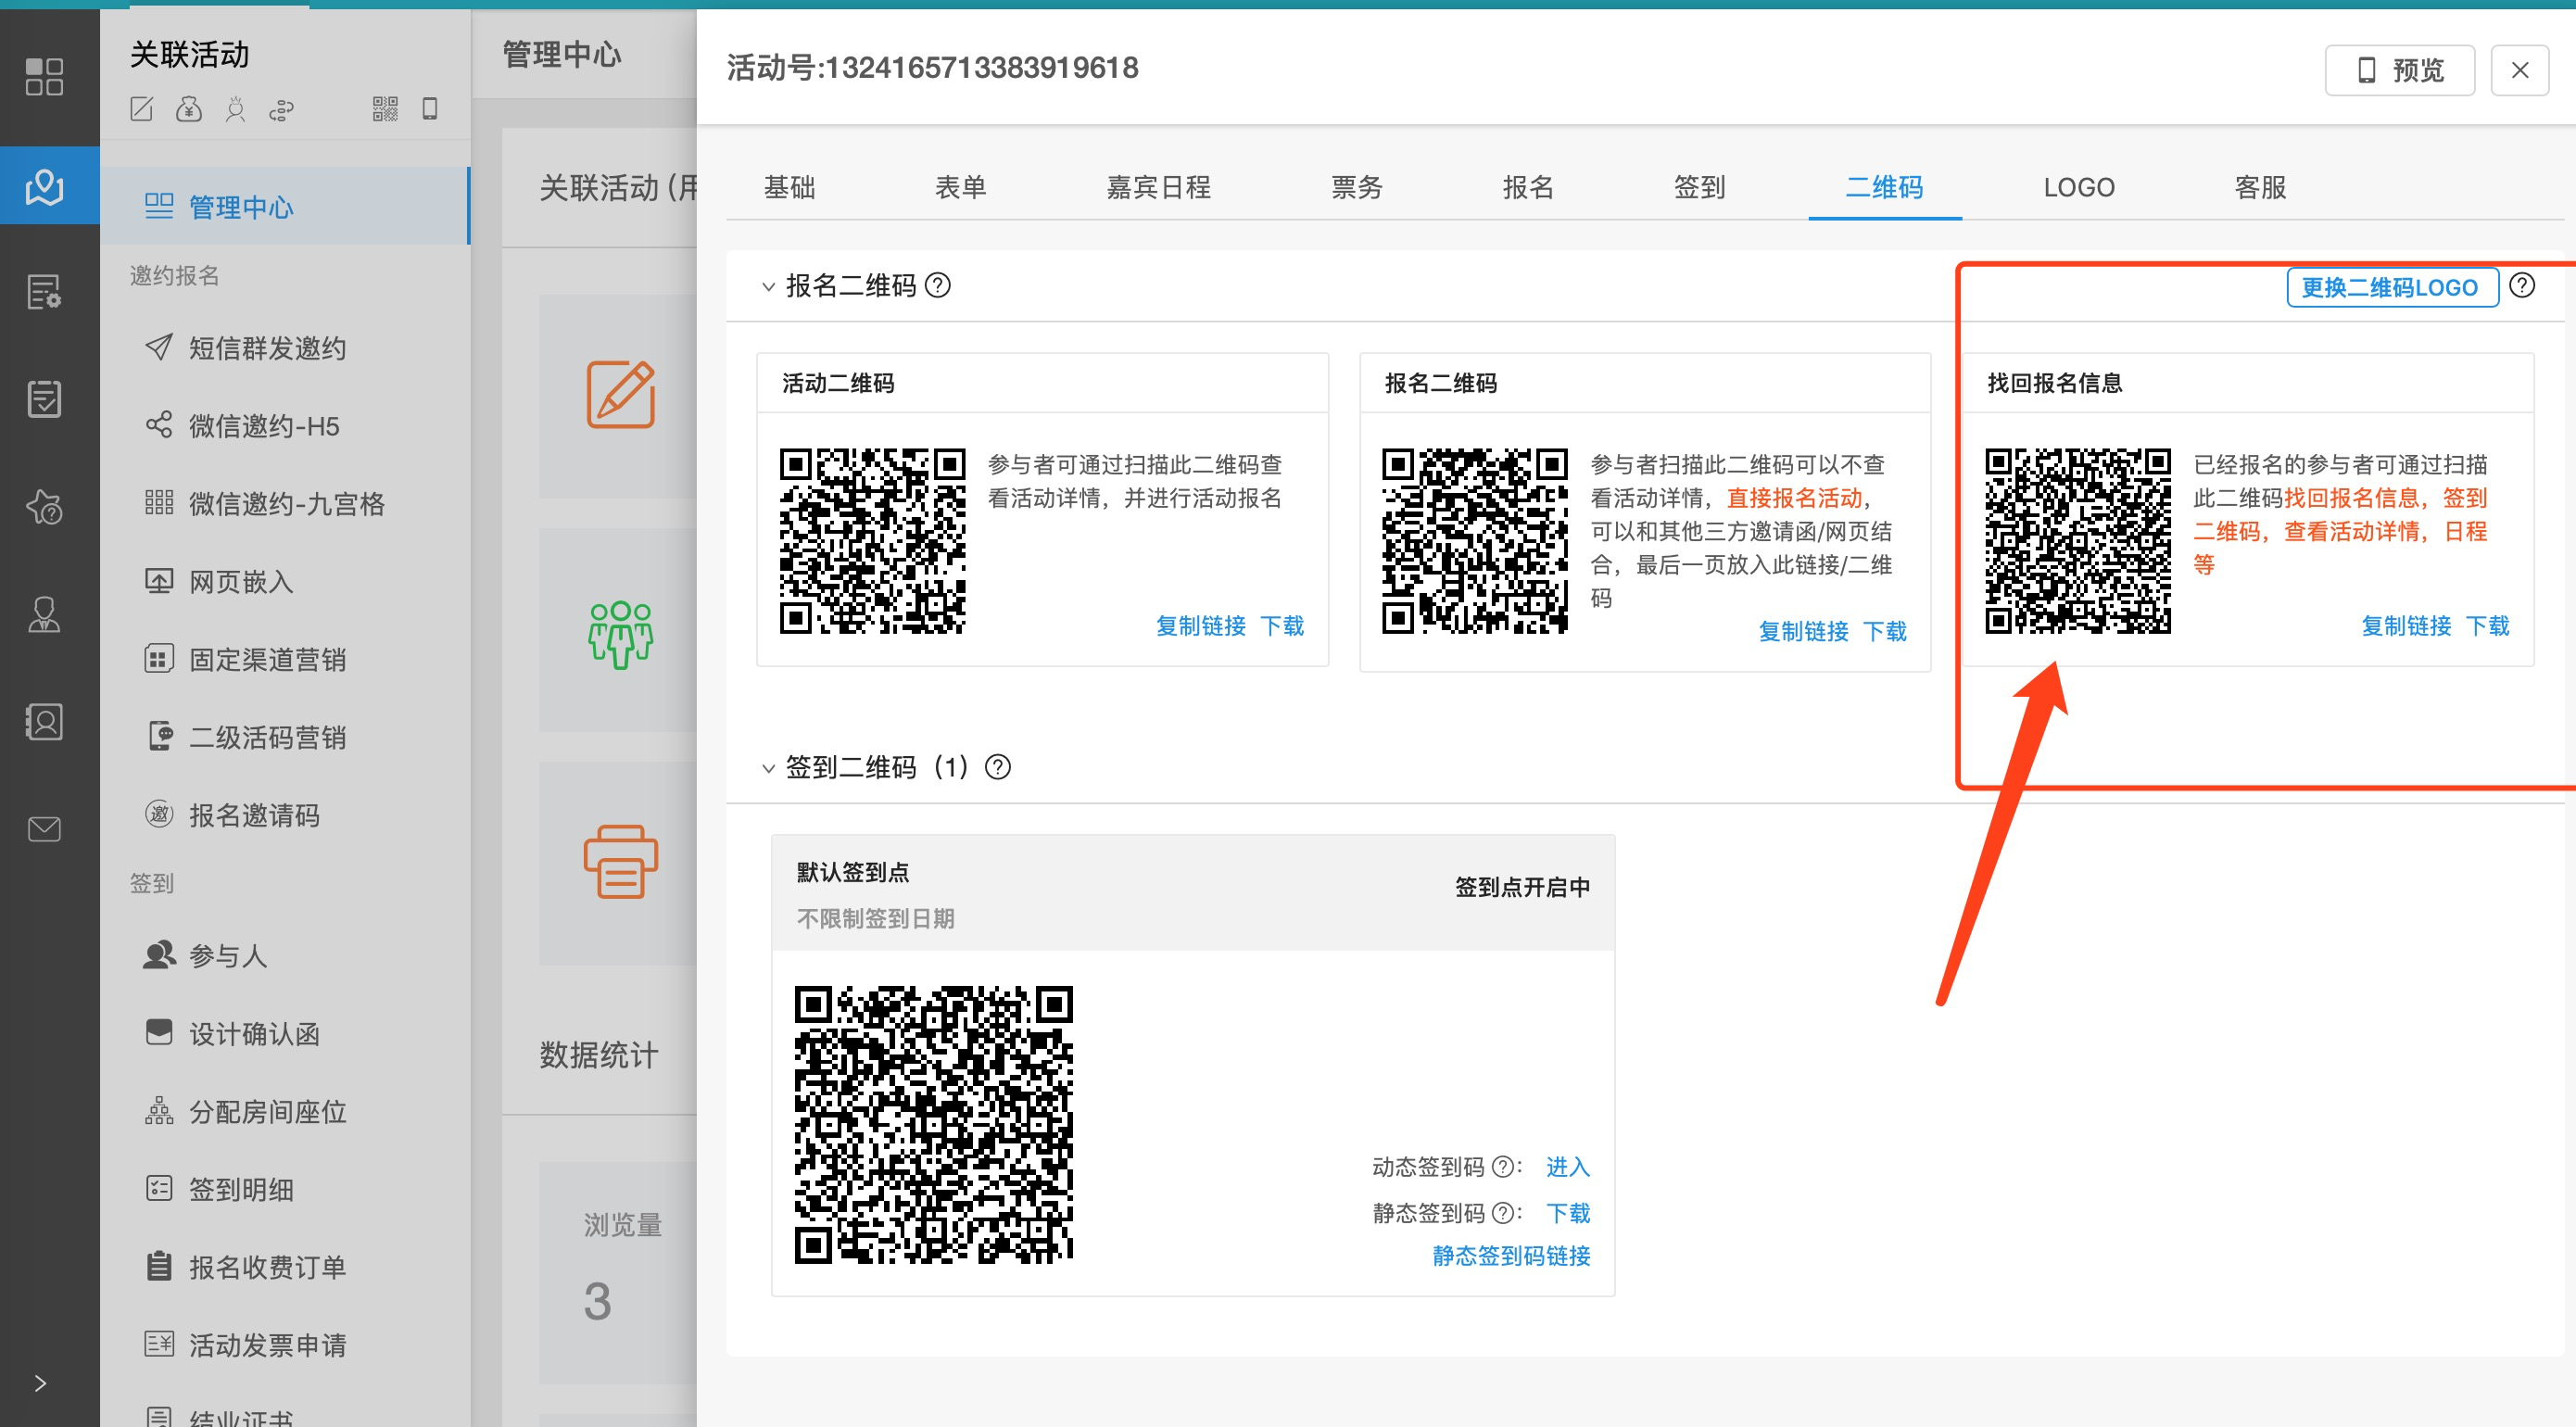Click help icon next to 报名二维码

937,286
